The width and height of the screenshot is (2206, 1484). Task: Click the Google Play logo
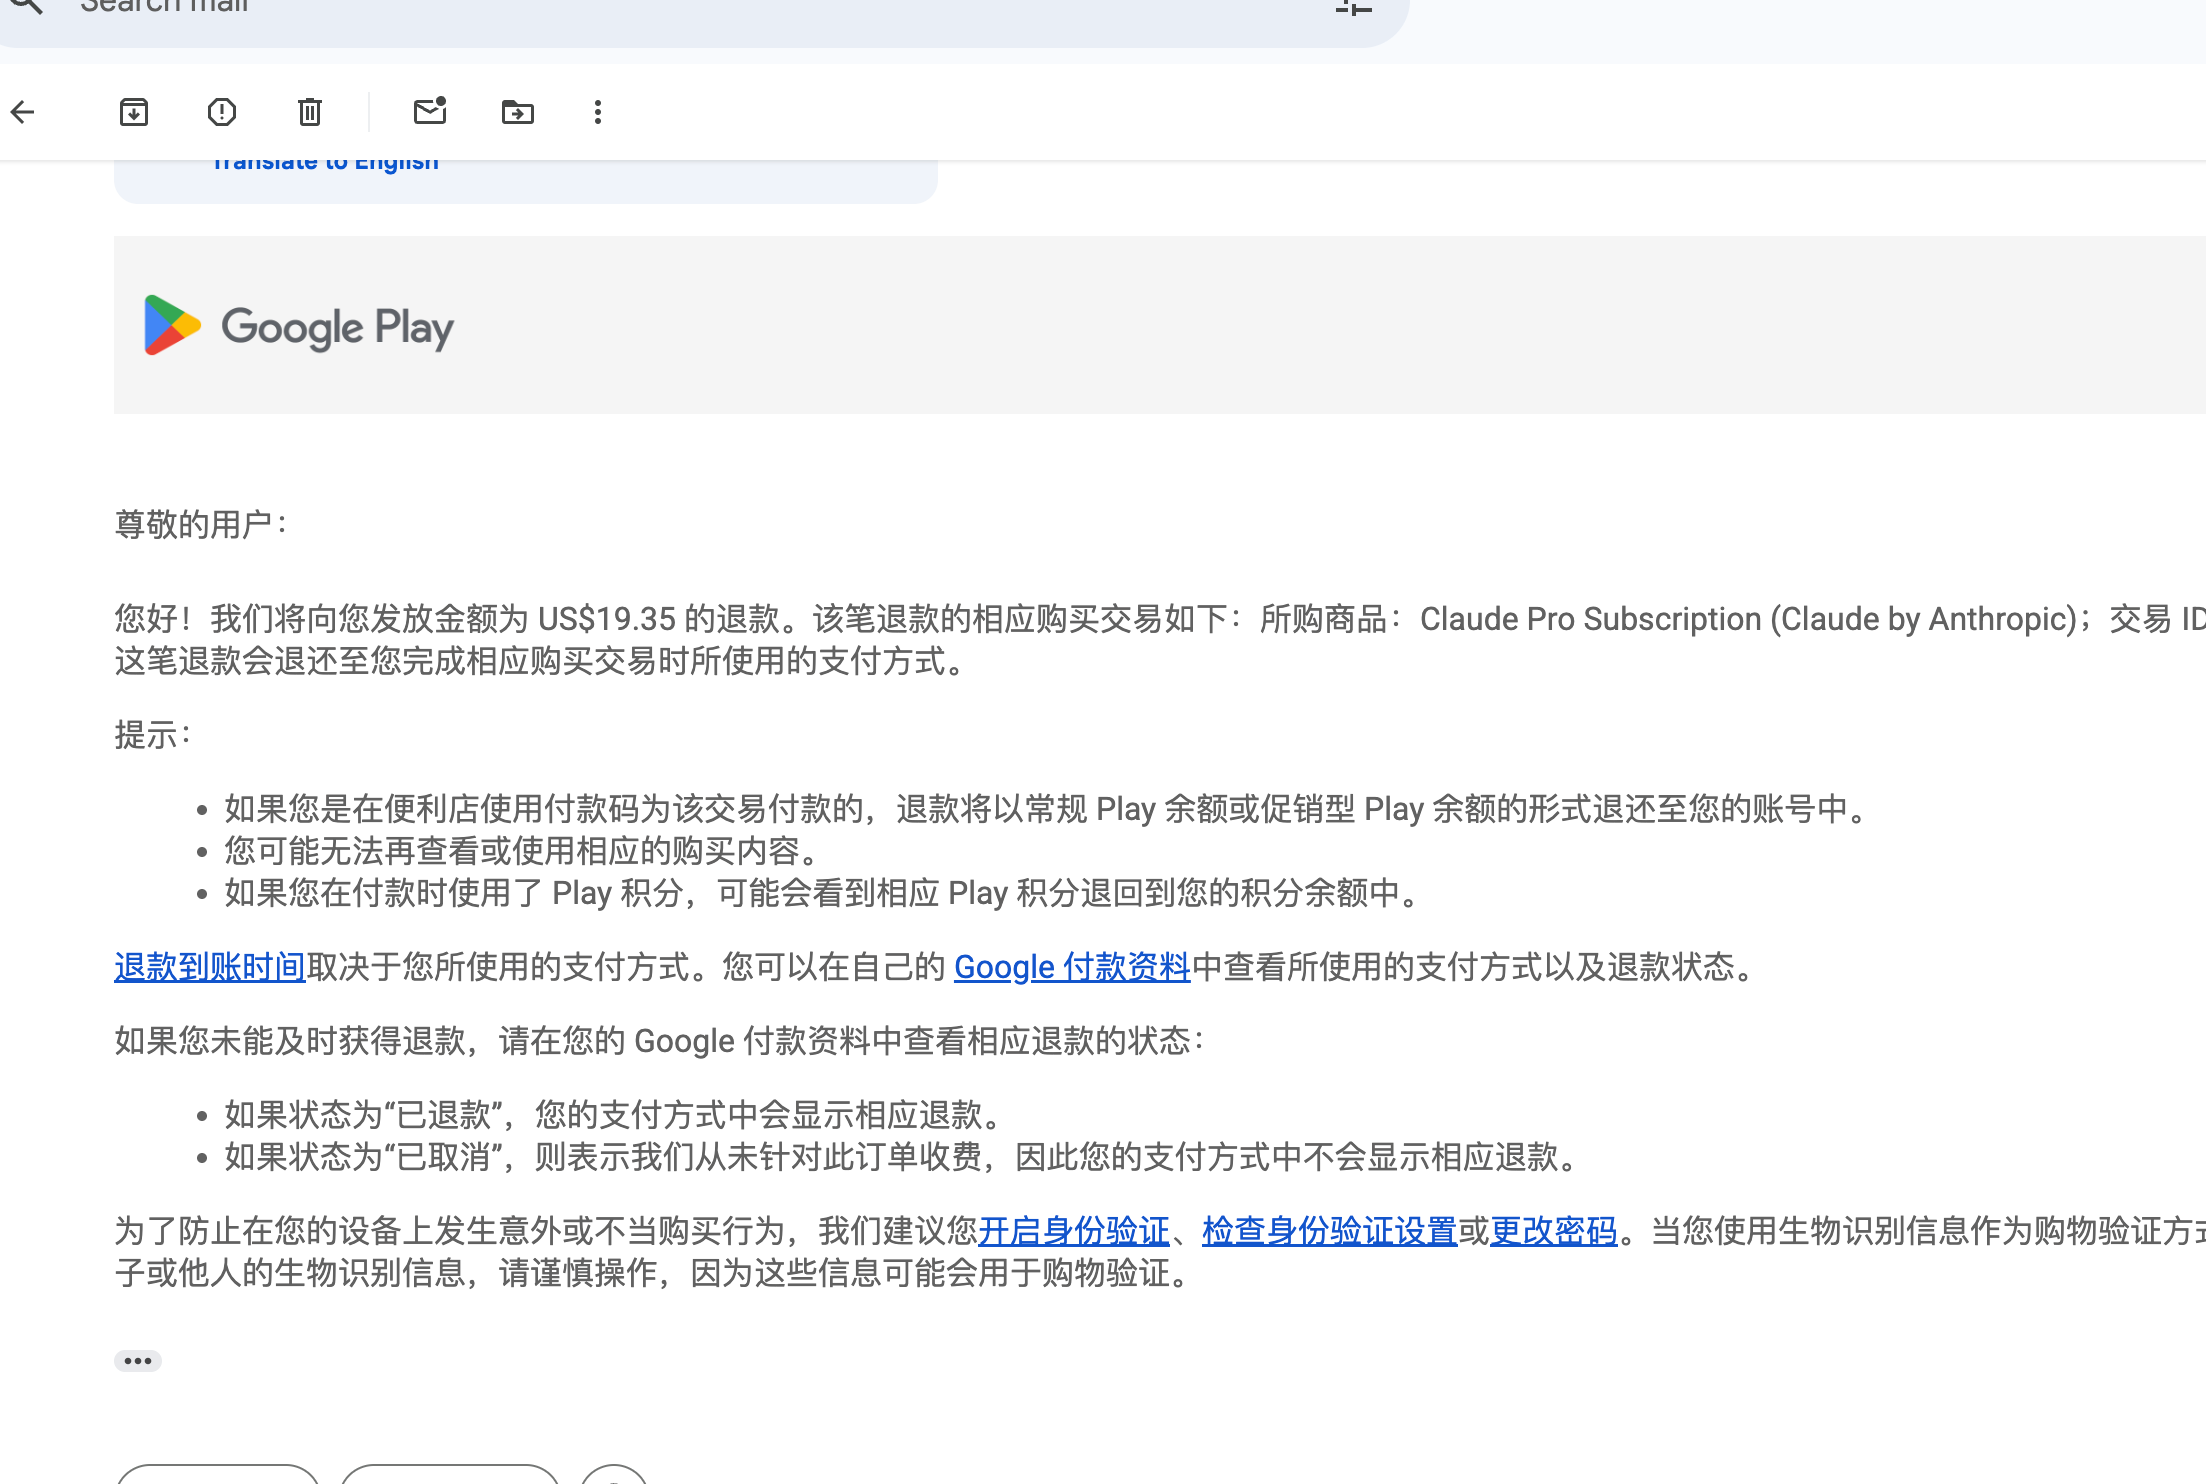(299, 326)
